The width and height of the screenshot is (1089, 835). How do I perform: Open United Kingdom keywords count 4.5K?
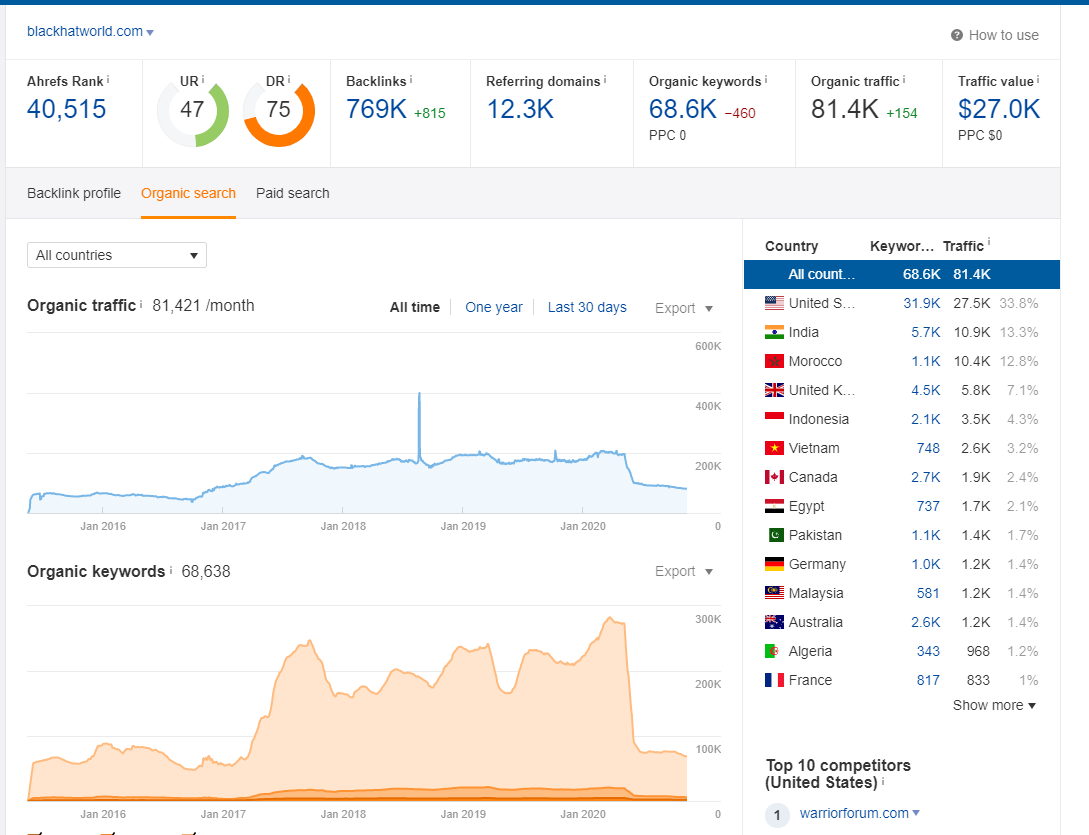[x=926, y=390]
